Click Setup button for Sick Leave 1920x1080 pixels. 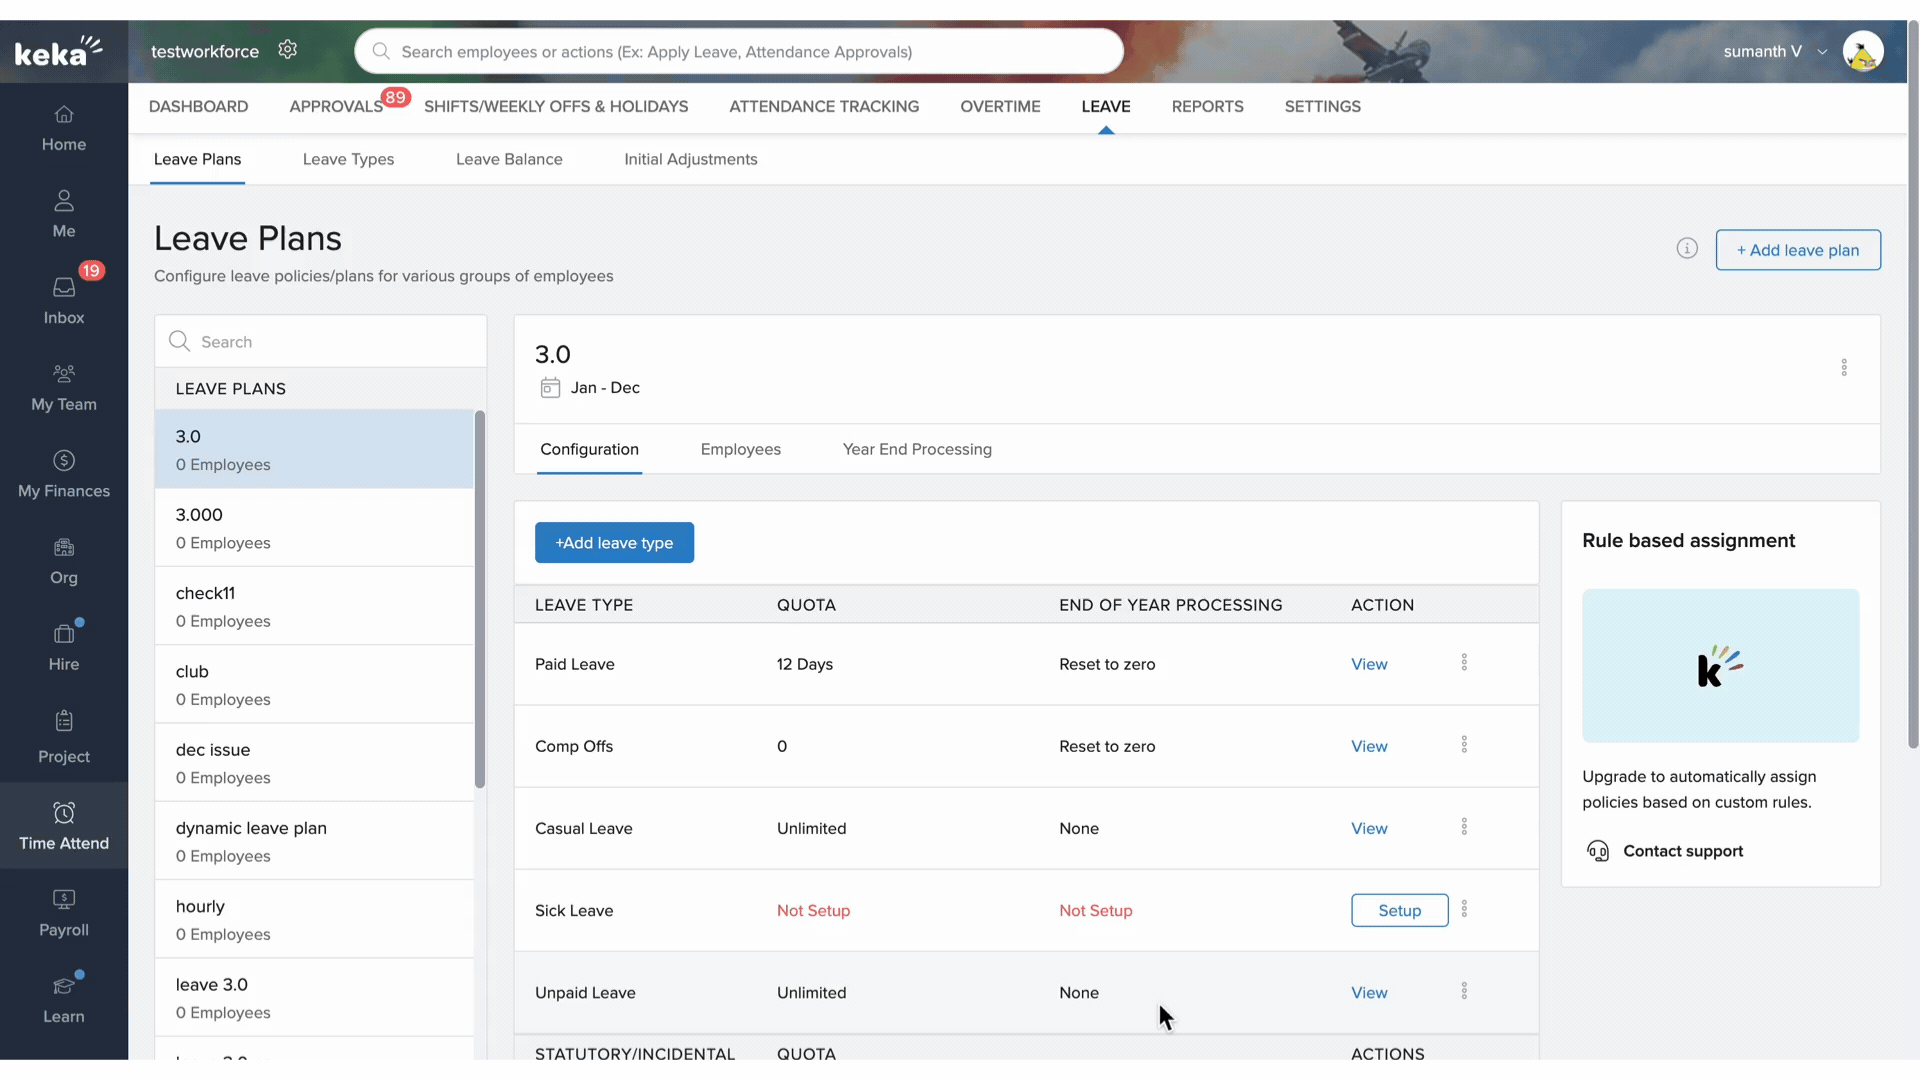tap(1399, 910)
